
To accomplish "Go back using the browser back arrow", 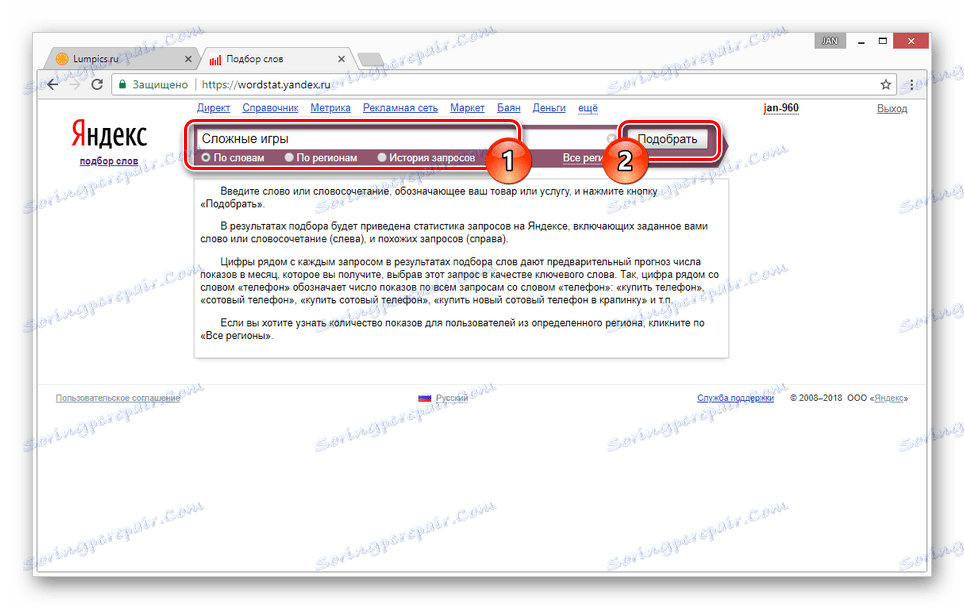I will [53, 85].
